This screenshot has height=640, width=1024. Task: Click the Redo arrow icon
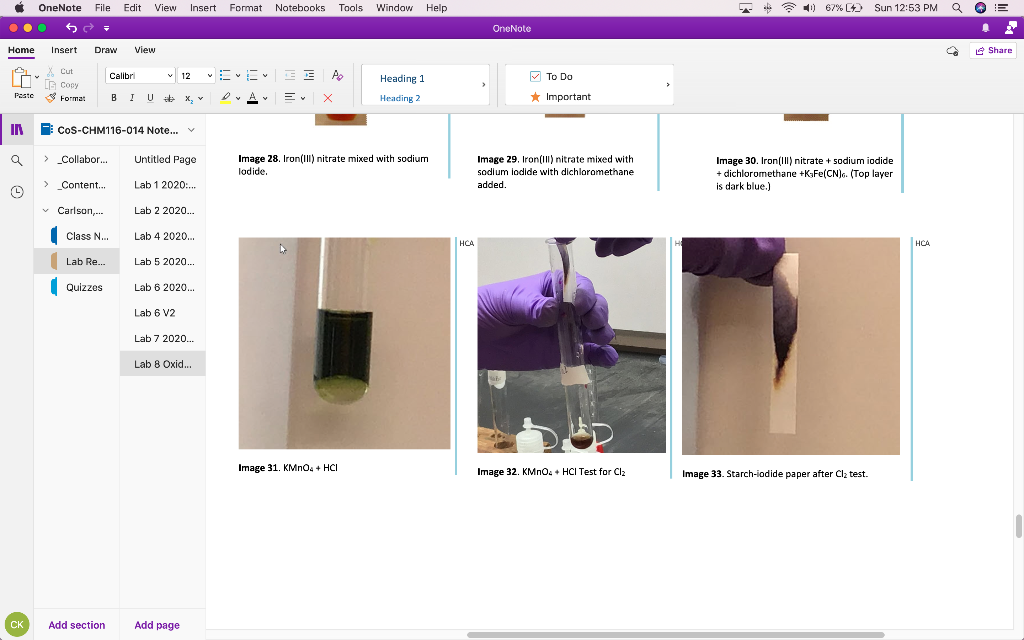click(89, 28)
